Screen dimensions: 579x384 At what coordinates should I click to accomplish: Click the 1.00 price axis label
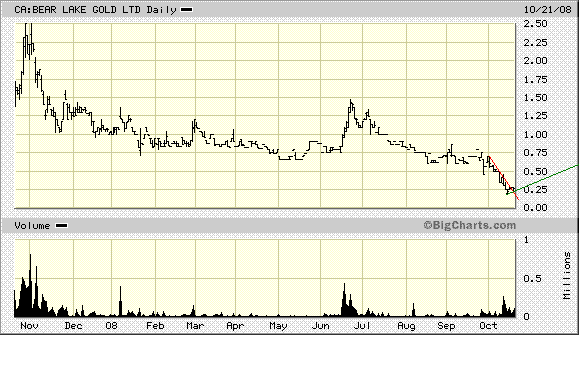[x=535, y=134]
